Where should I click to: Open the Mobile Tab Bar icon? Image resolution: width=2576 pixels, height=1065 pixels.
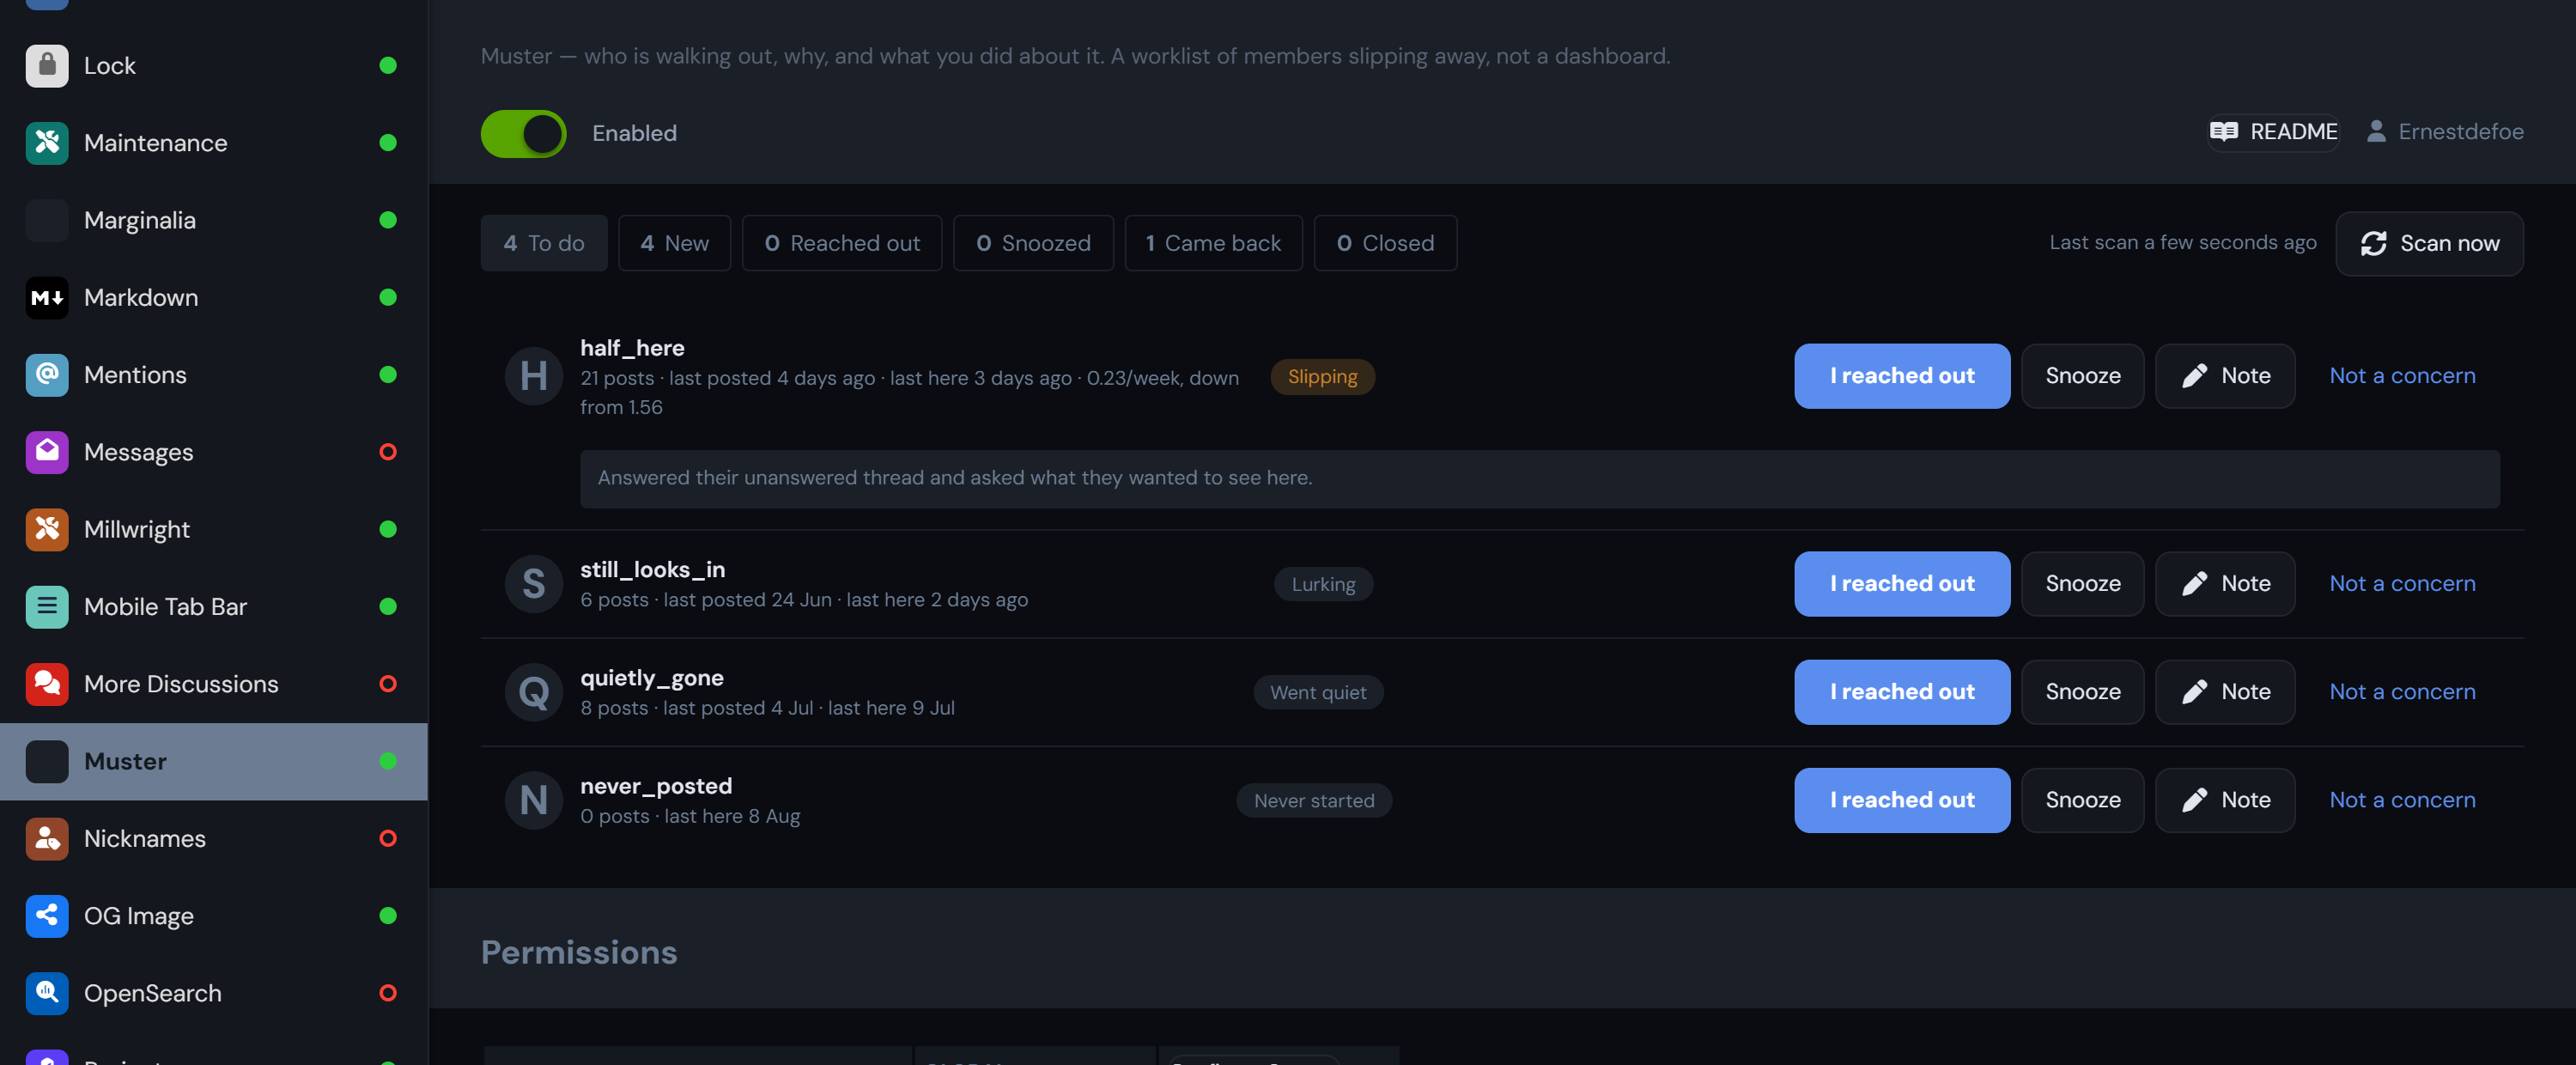47,607
